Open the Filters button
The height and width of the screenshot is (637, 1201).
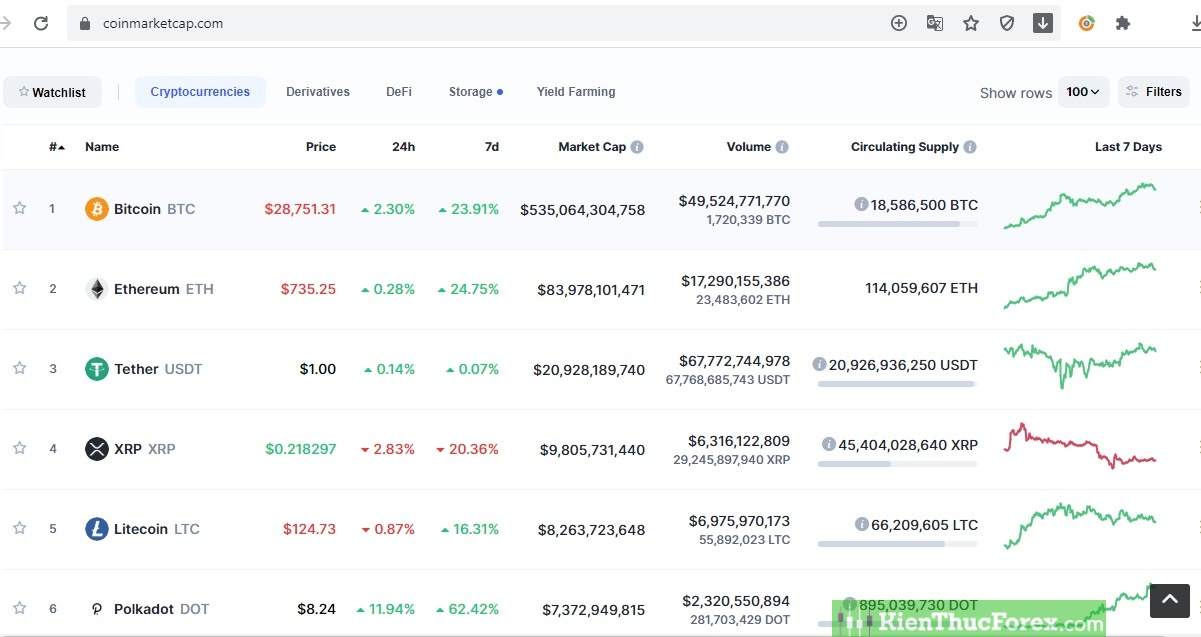coord(1154,92)
